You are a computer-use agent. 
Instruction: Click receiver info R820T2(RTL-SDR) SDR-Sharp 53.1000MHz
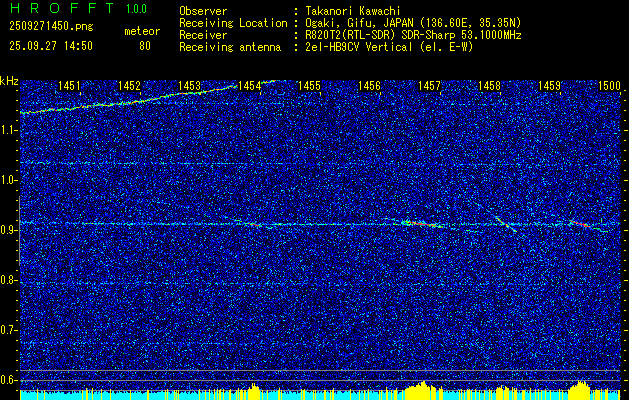tap(413, 35)
